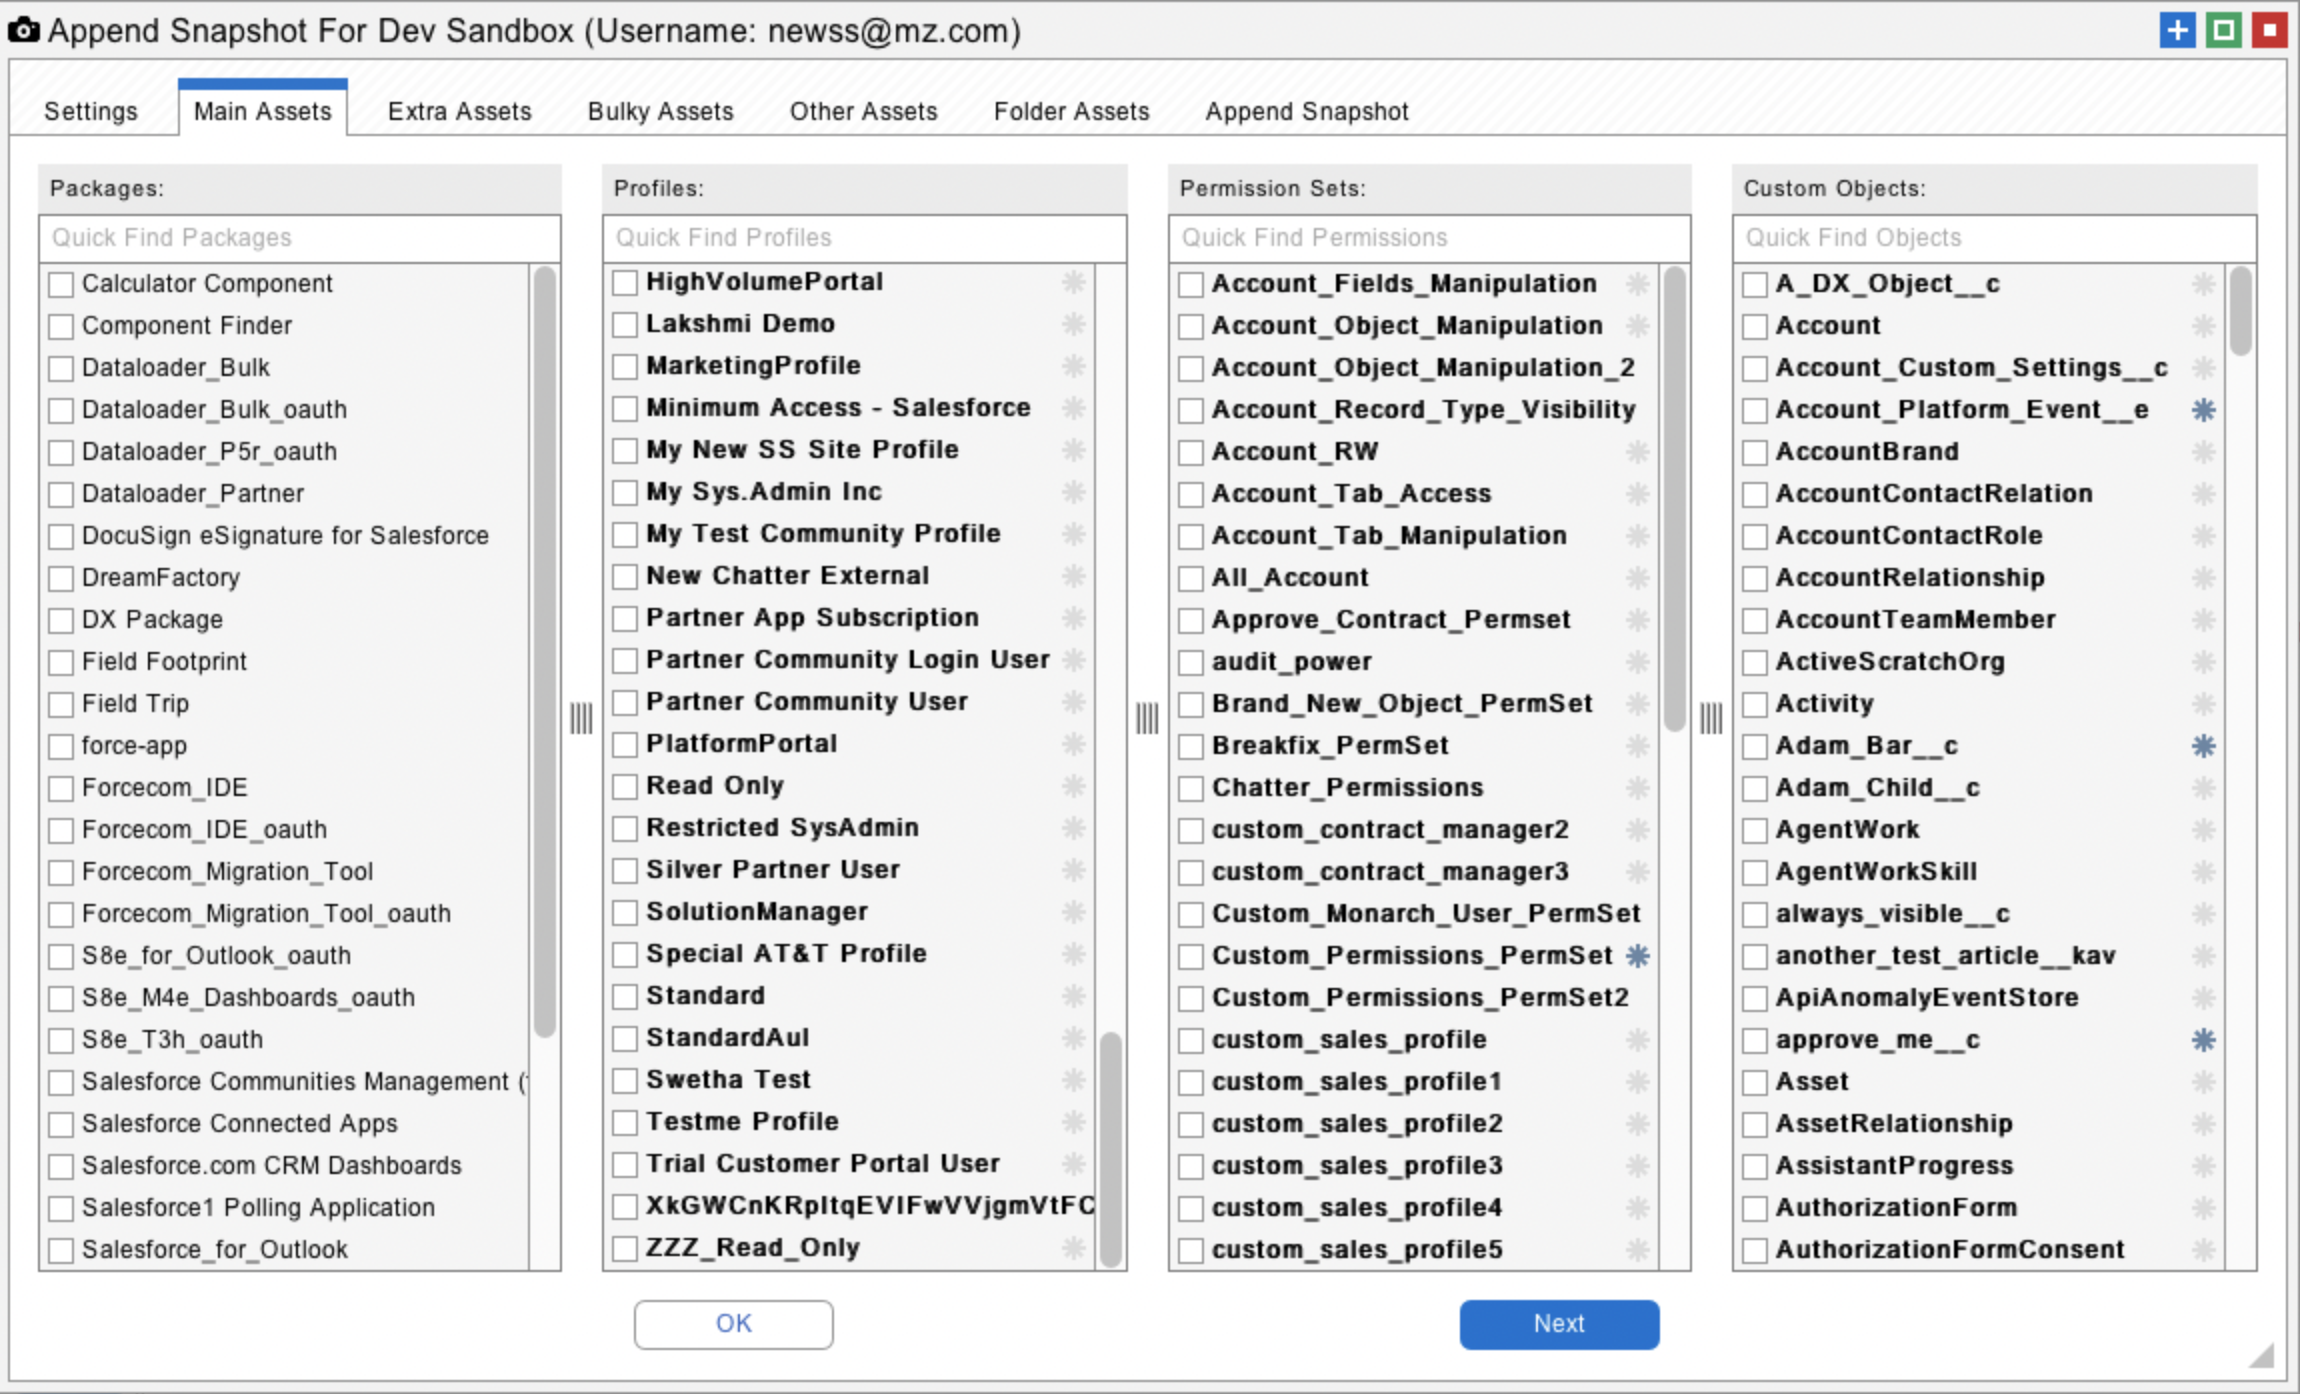
Task: Click asterisk icon next to Account_Fields_Manipulation
Action: 1638,284
